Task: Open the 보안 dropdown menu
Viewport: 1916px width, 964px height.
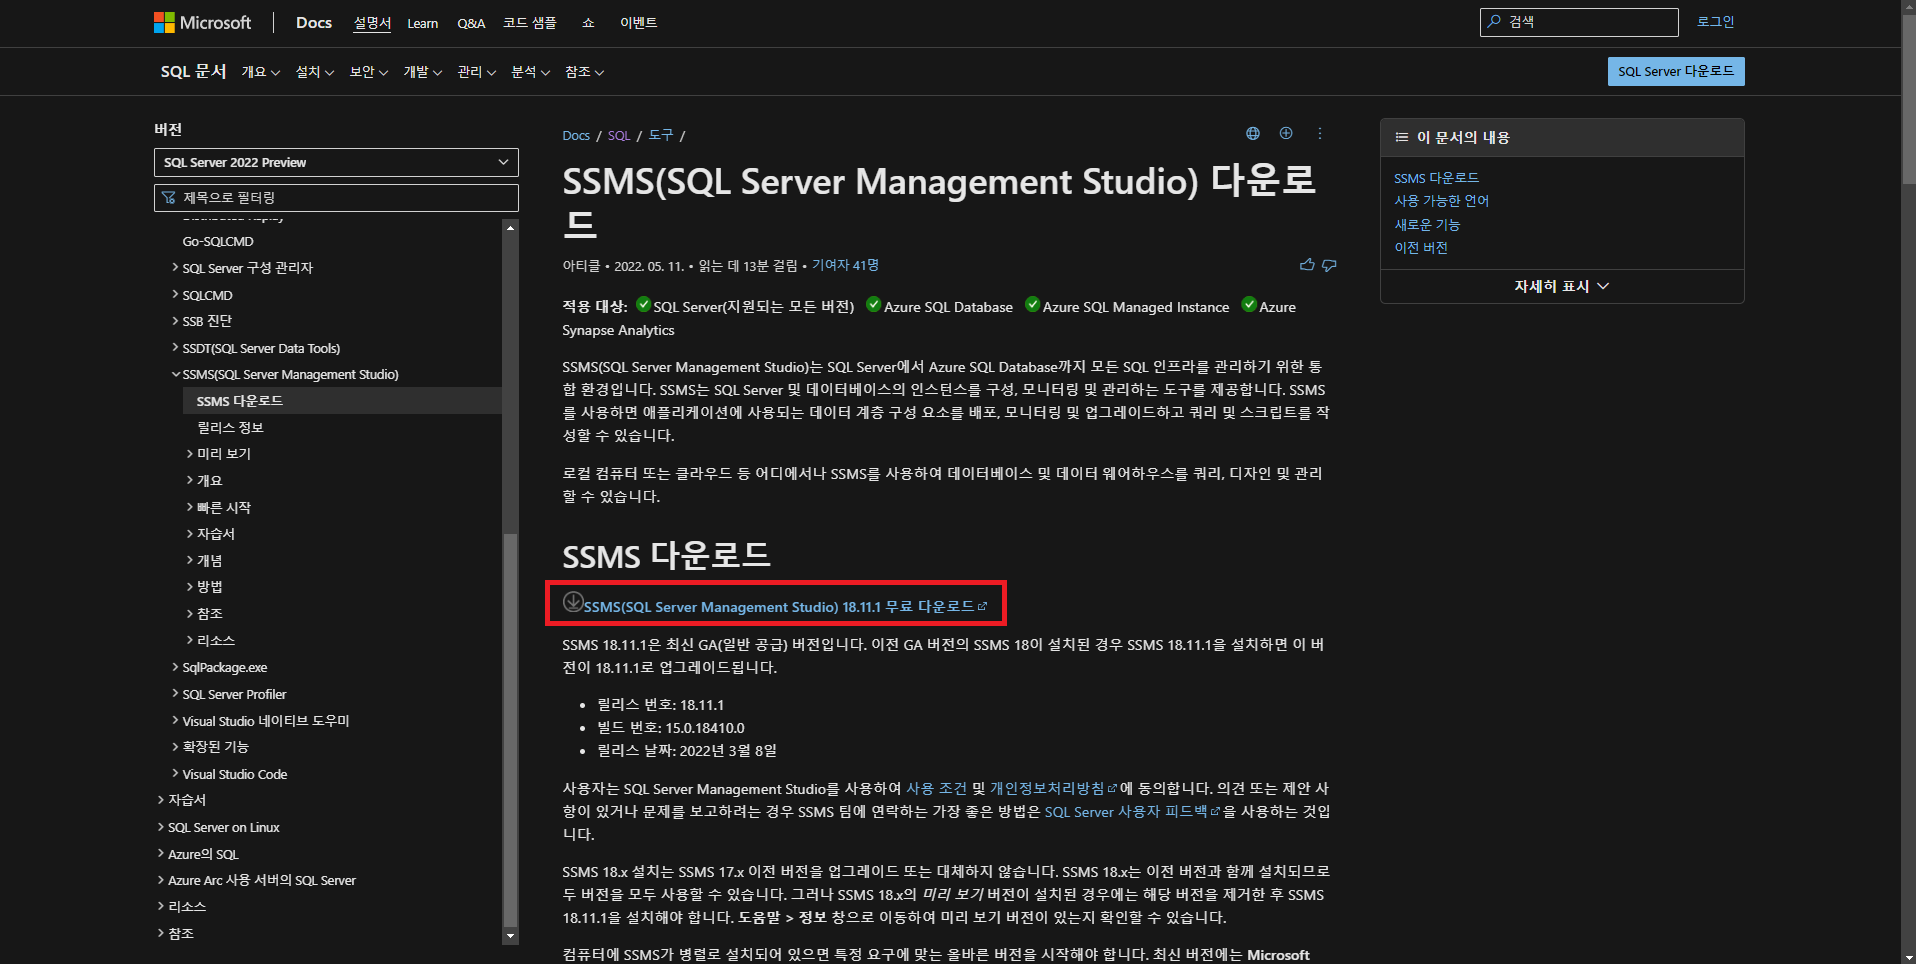Action: point(369,72)
